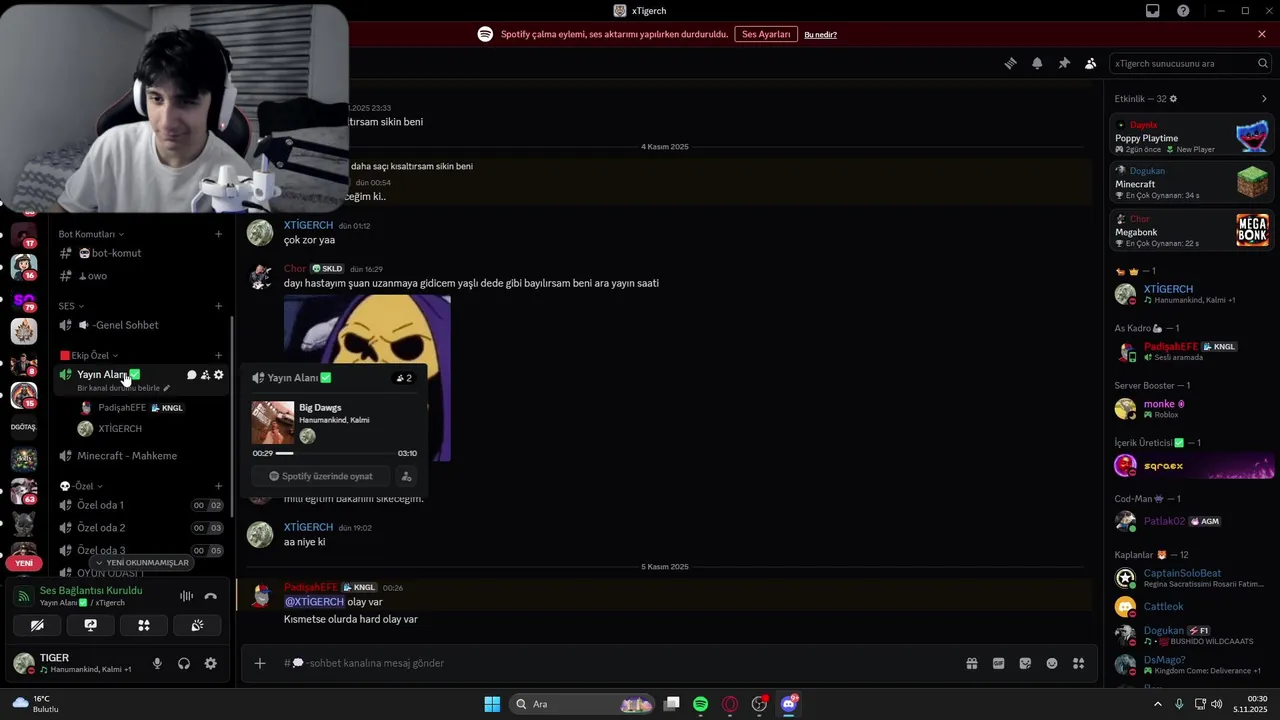This screenshot has height=720, width=1280.
Task: Join Özel oda 2 voice channel
Action: (x=141, y=528)
